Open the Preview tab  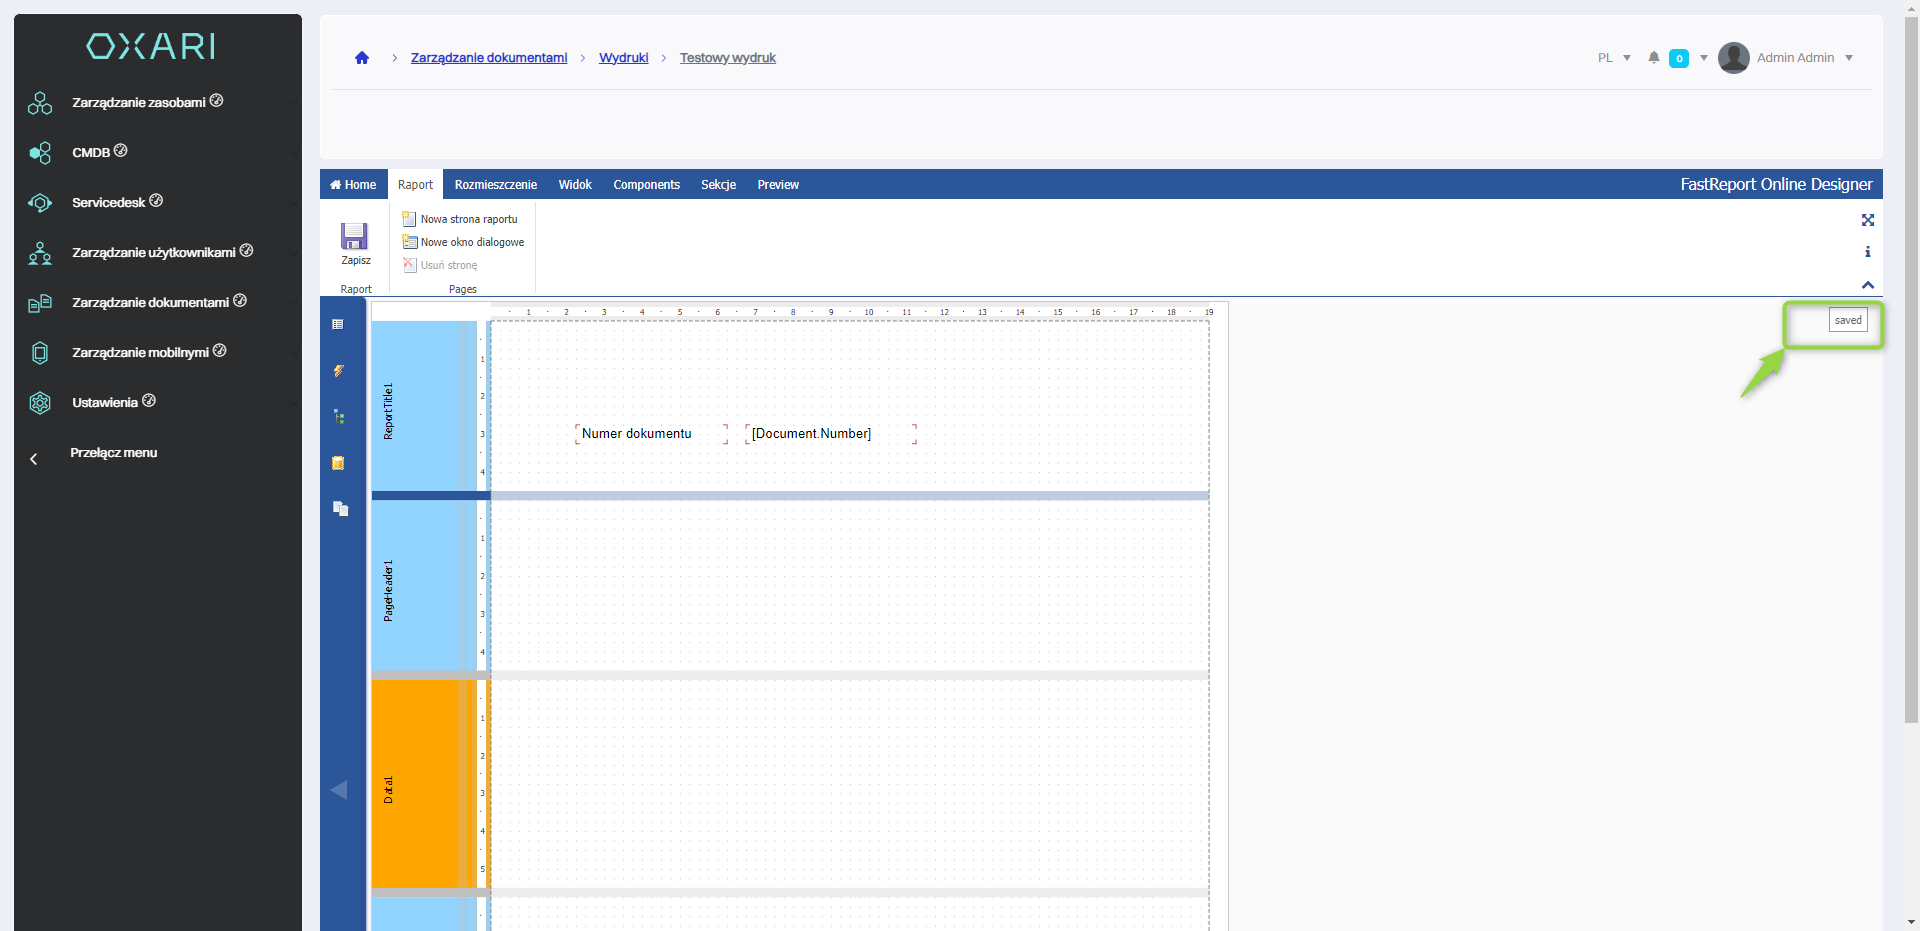(x=778, y=185)
